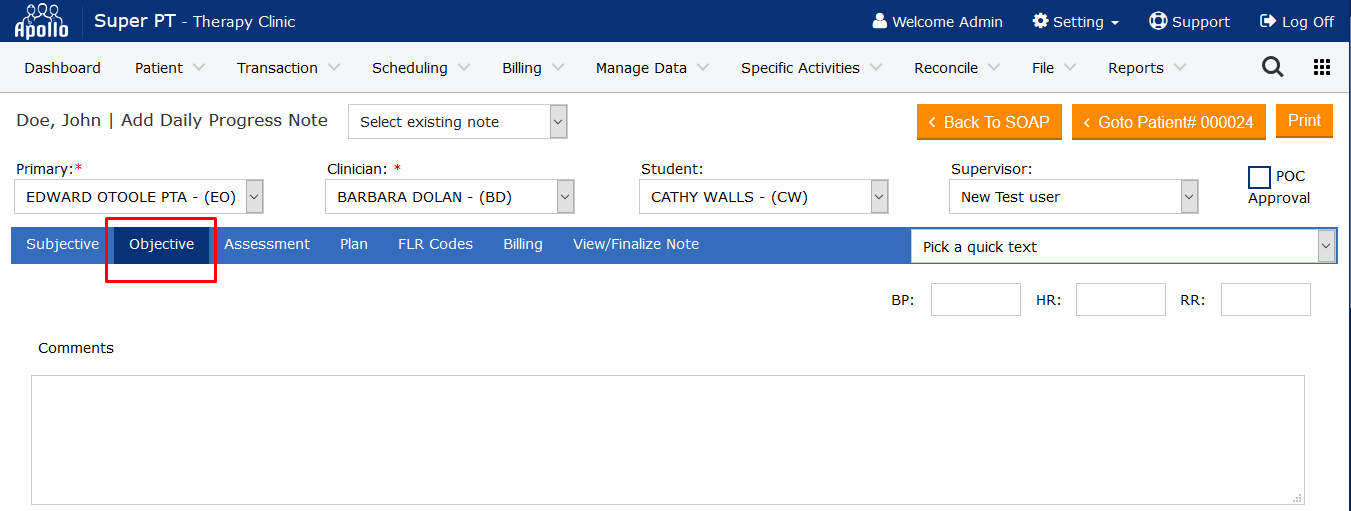
Task: Open the search magnifier icon
Action: pyautogui.click(x=1272, y=67)
